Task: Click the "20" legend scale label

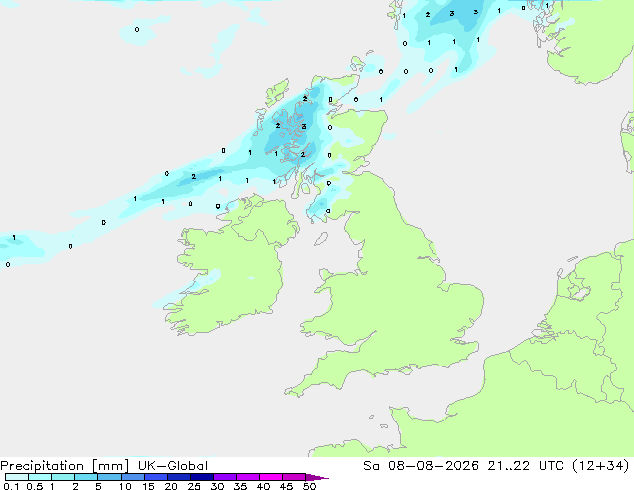Action: [171, 486]
